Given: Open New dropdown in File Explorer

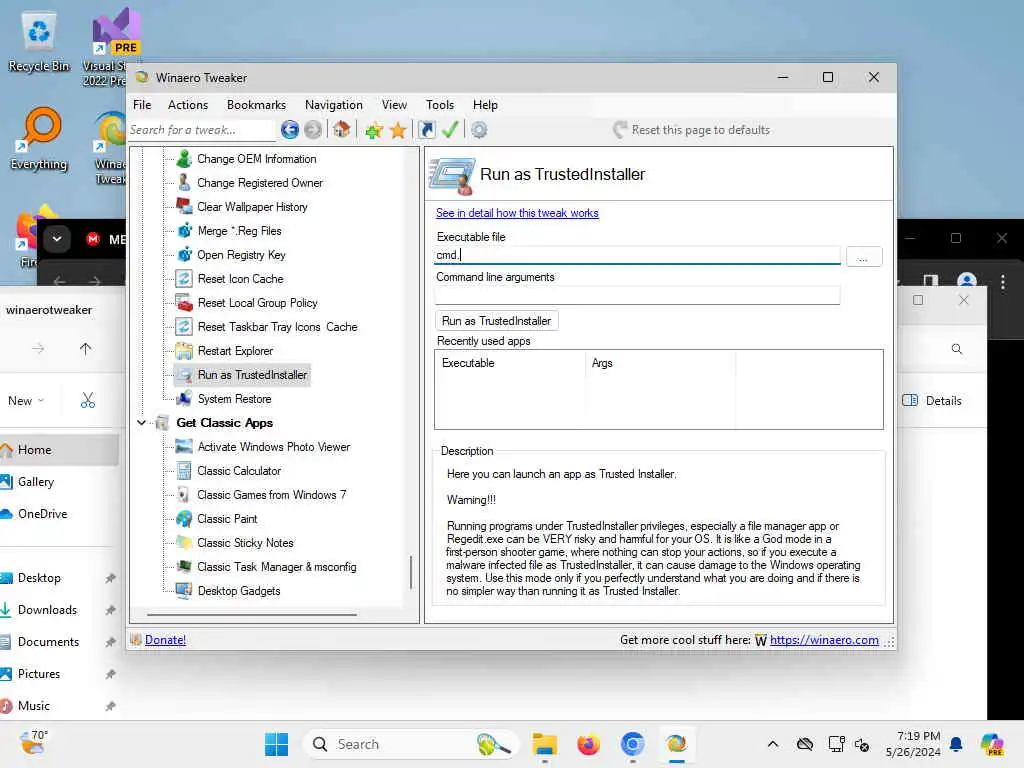Looking at the screenshot, I should (x=25, y=401).
